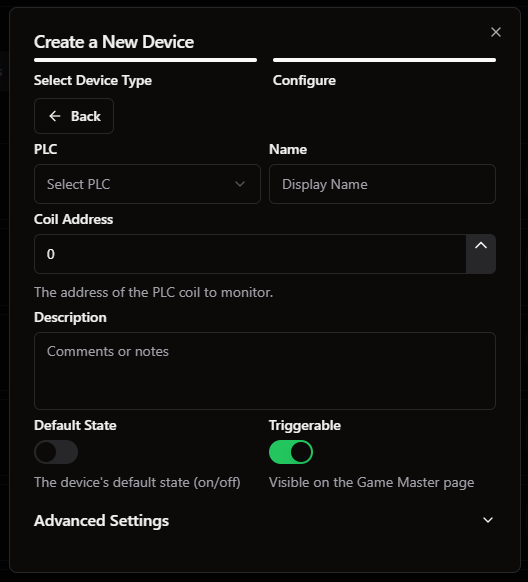
Task: Click the Description comments text area
Action: 265,371
